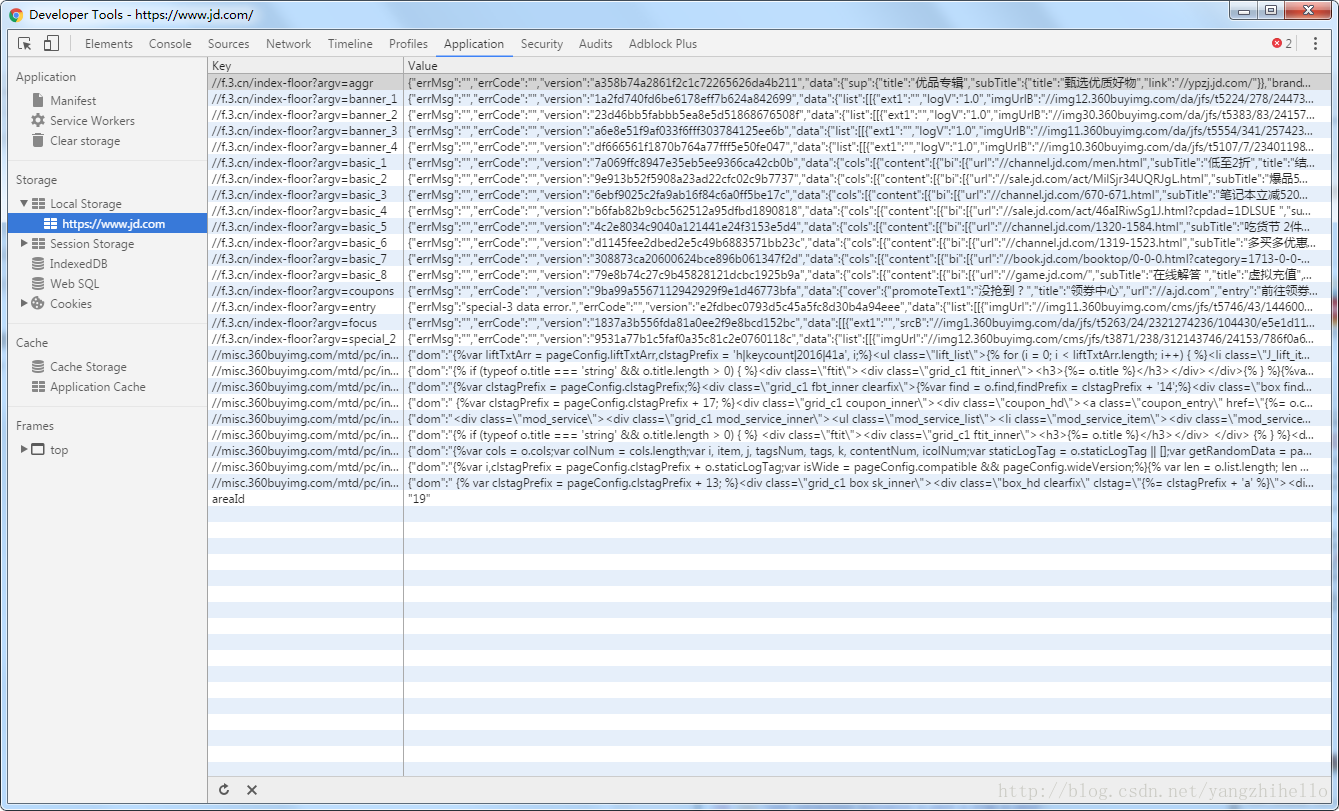Open the Adblock Plus tab
1339x811 pixels.
point(663,44)
